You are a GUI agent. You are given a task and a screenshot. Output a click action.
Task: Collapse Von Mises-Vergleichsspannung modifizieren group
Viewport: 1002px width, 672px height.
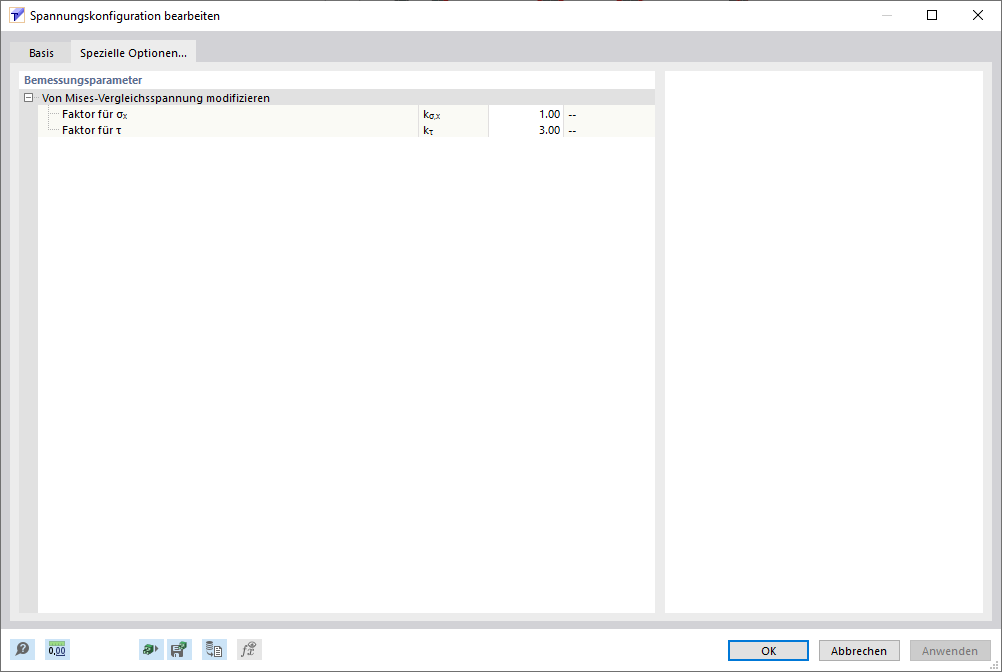click(x=28, y=98)
